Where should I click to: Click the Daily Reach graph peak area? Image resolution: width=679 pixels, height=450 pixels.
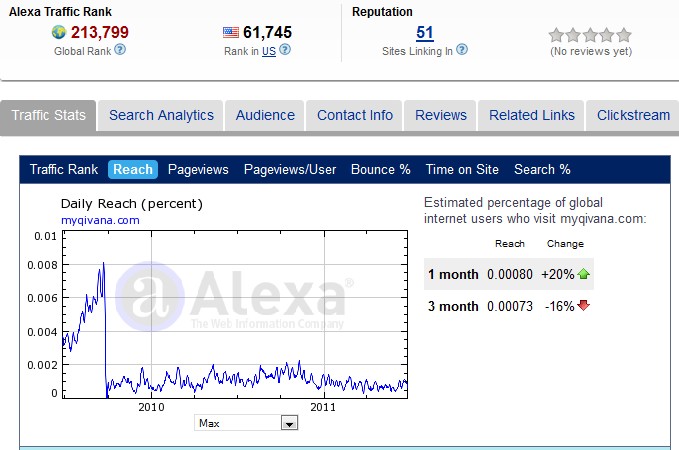pyautogui.click(x=101, y=268)
